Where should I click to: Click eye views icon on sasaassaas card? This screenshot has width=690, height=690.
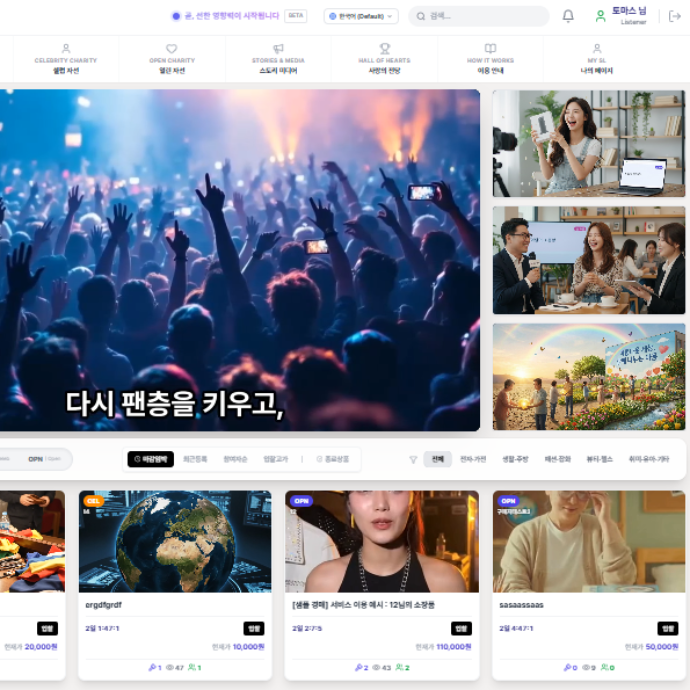pos(586,668)
